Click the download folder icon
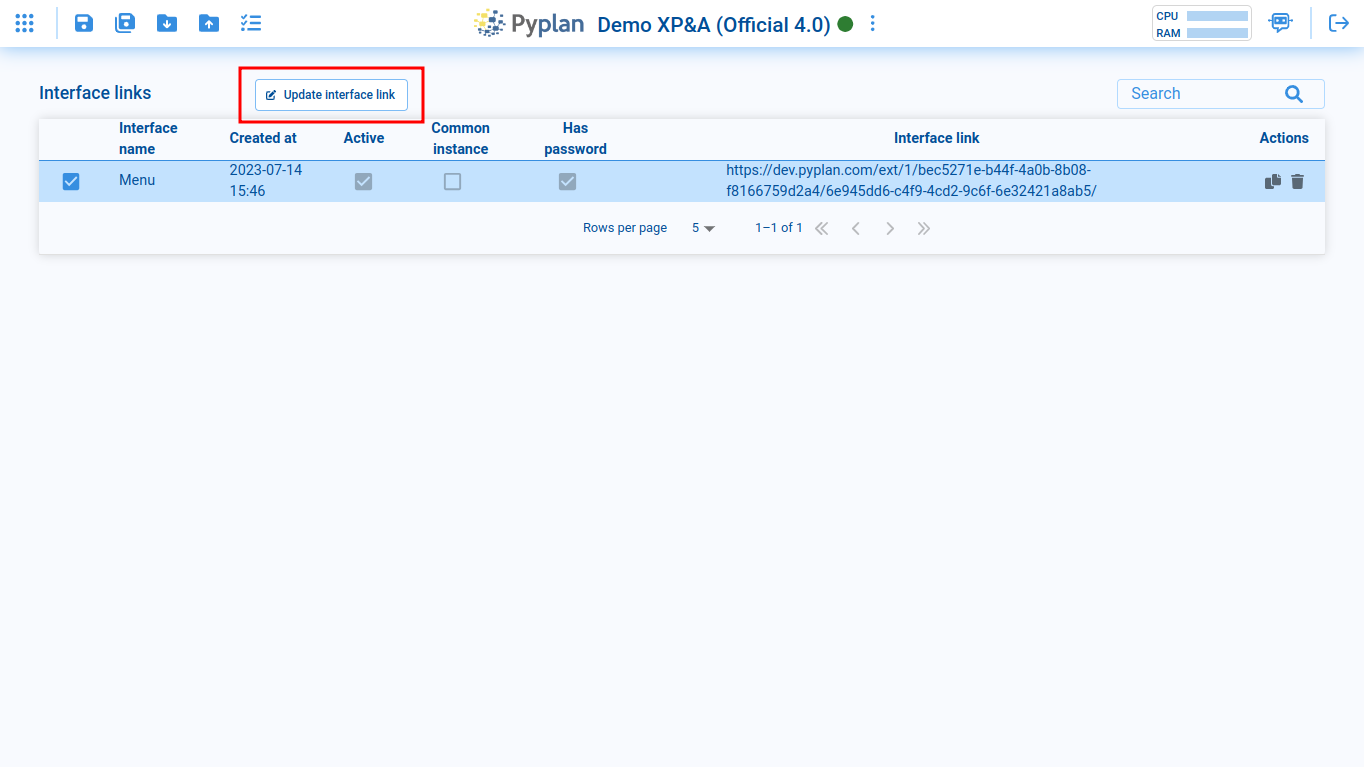 [x=167, y=23]
